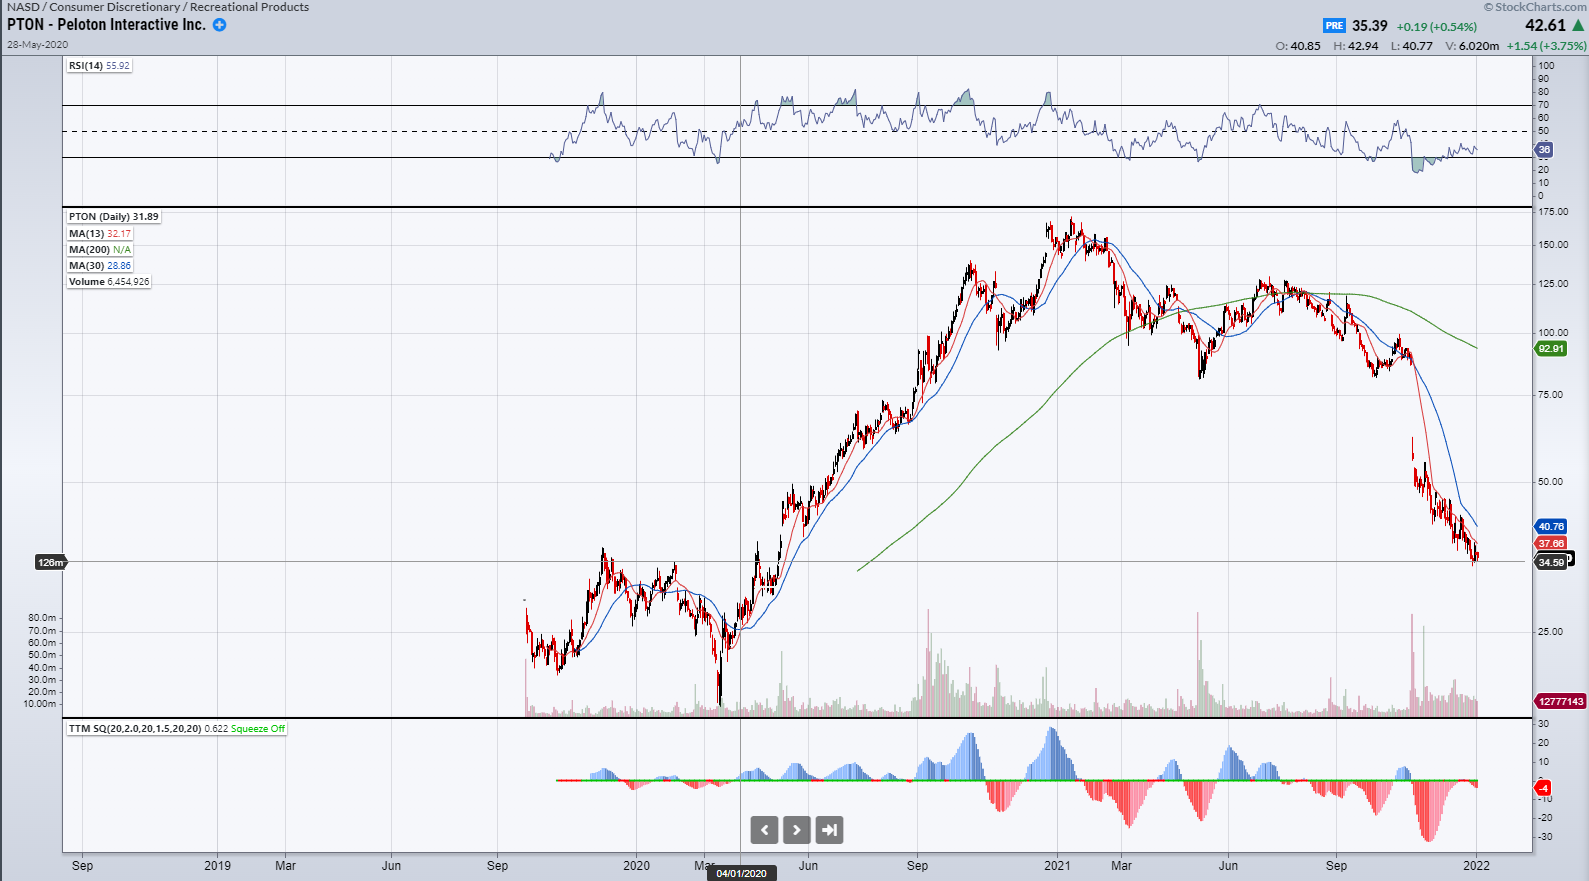Click the 04/01/2020 crosshair date marker
1589x881 pixels.
pos(741,873)
